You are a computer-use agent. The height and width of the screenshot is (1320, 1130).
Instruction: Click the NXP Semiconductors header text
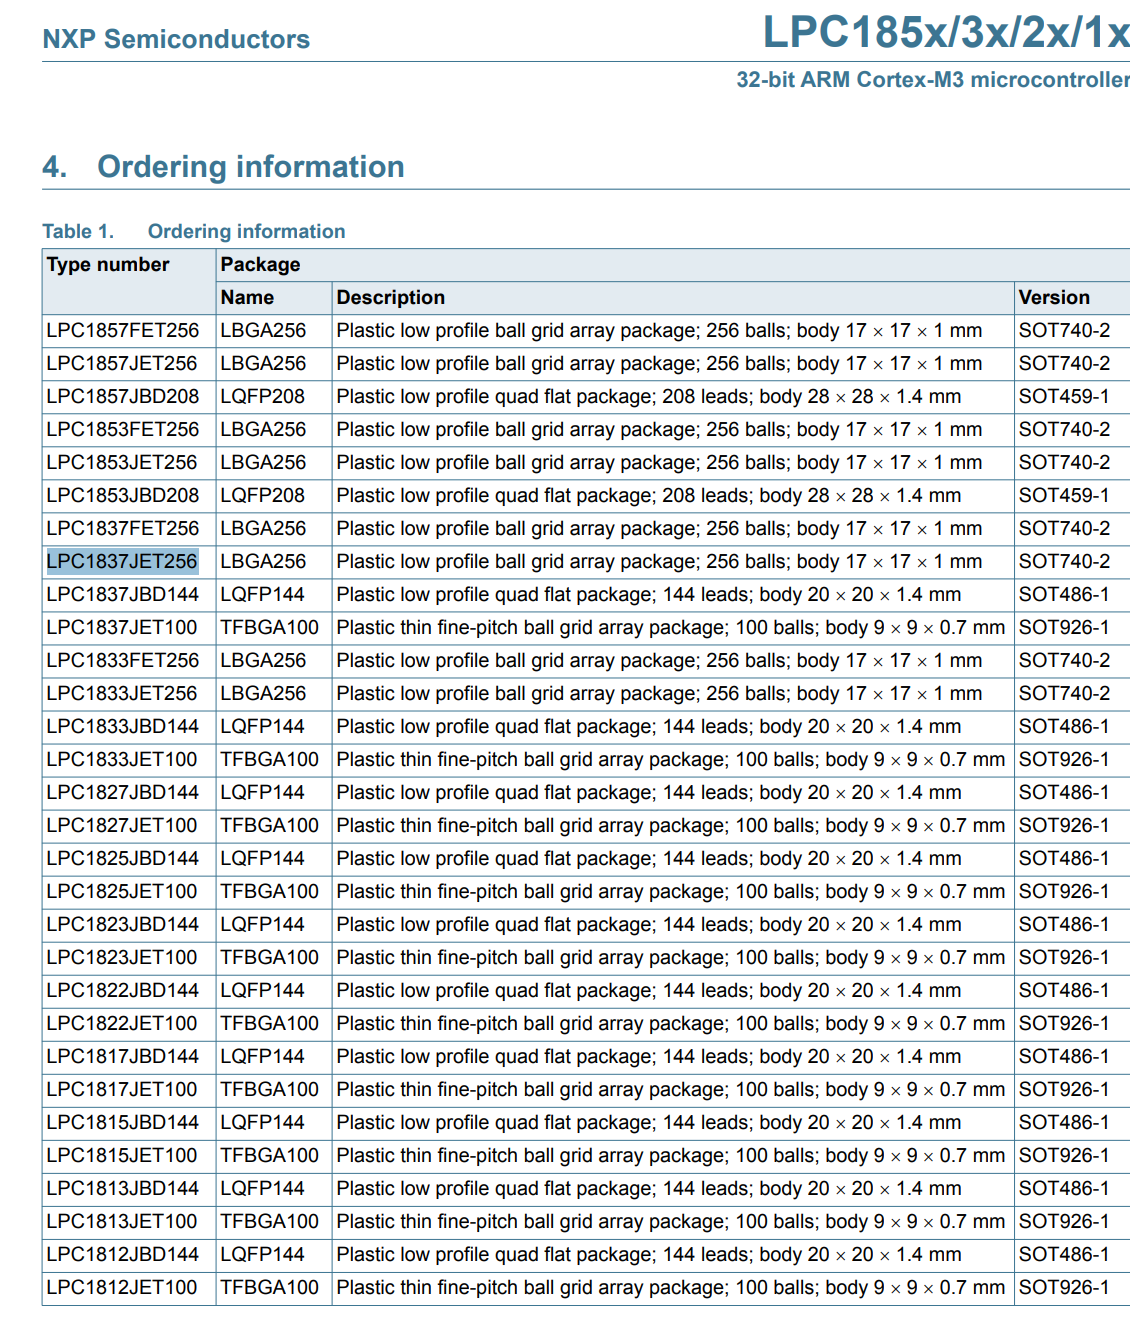pos(176,39)
